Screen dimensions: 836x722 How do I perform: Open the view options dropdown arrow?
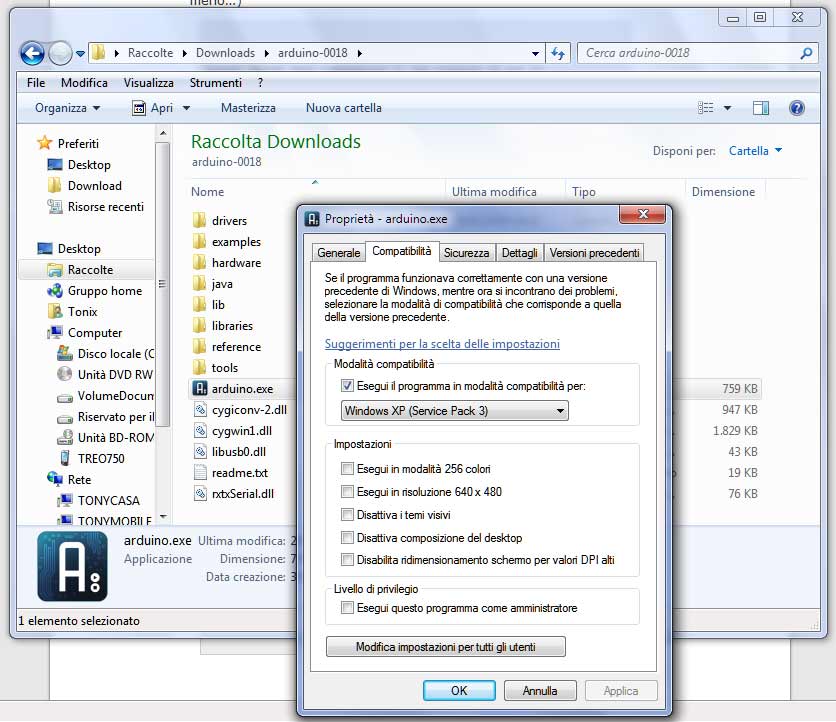[x=727, y=108]
